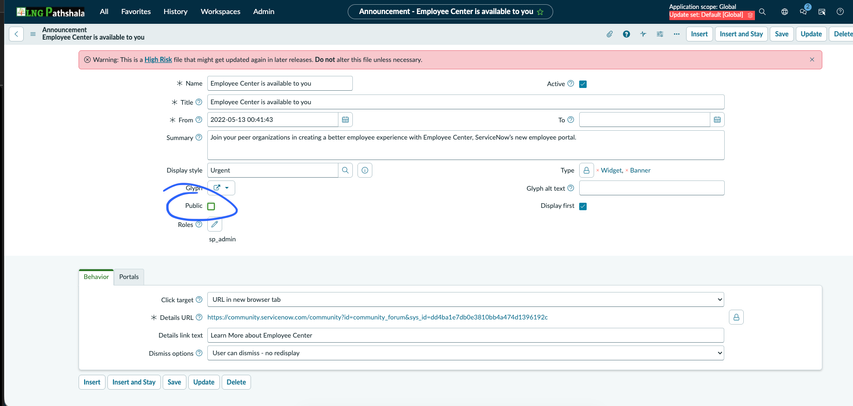853x406 pixels.
Task: Open the globe scope picker icon
Action: [x=784, y=11]
